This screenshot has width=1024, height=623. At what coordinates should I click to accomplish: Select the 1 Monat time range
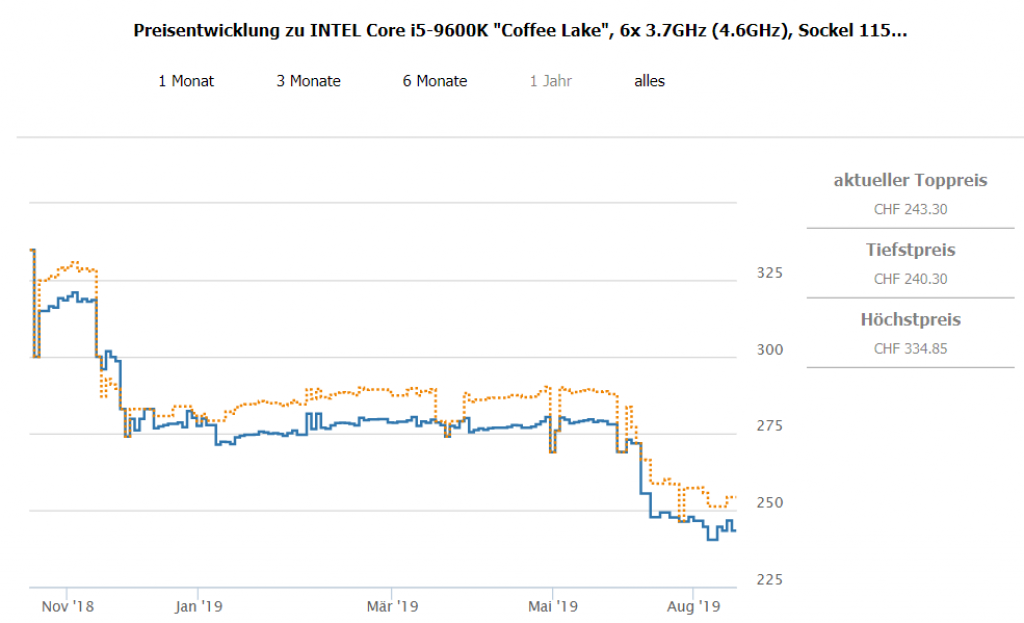click(186, 81)
